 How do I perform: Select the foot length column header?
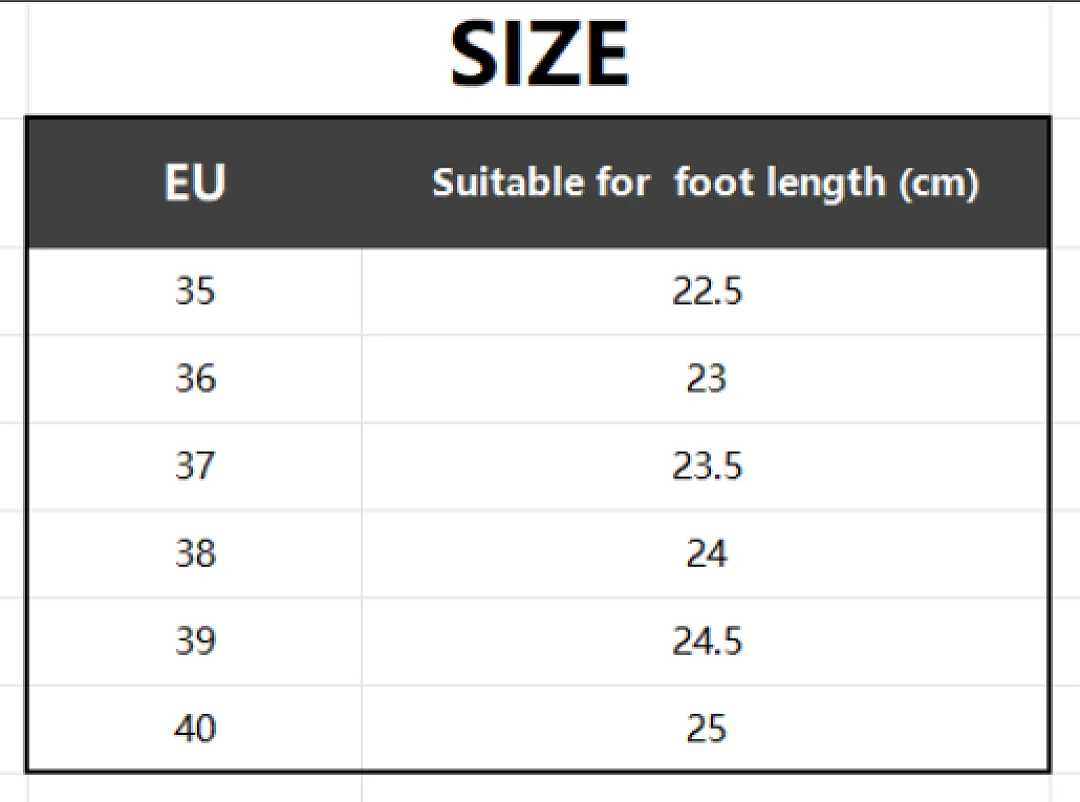click(705, 183)
